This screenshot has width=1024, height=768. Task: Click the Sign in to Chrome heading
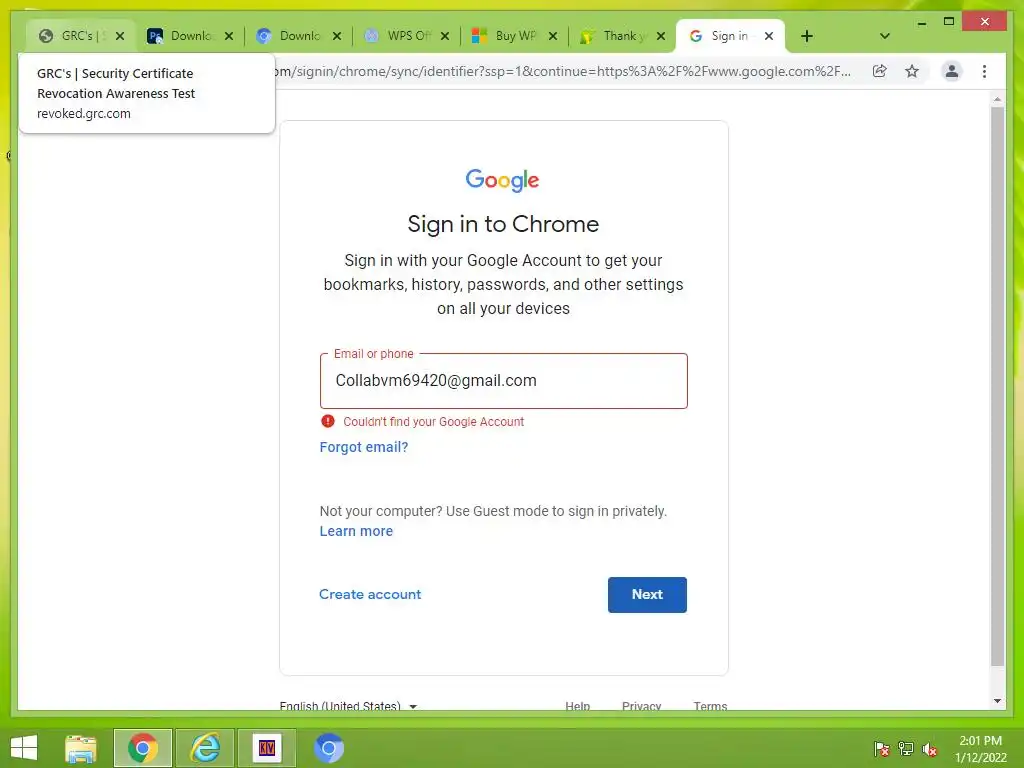(504, 224)
